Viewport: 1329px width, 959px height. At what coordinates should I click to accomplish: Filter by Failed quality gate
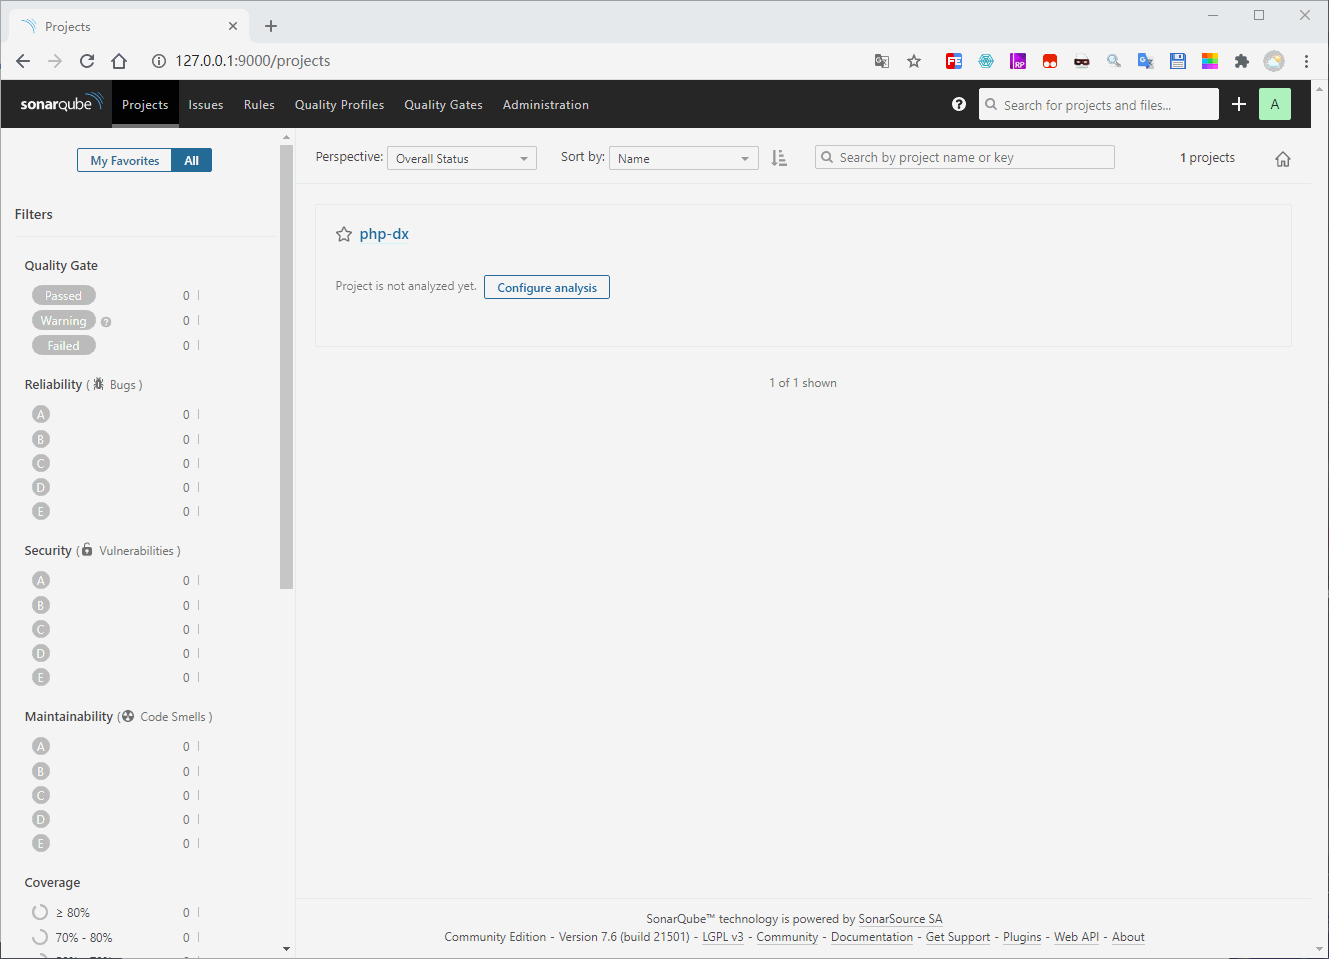(x=64, y=345)
